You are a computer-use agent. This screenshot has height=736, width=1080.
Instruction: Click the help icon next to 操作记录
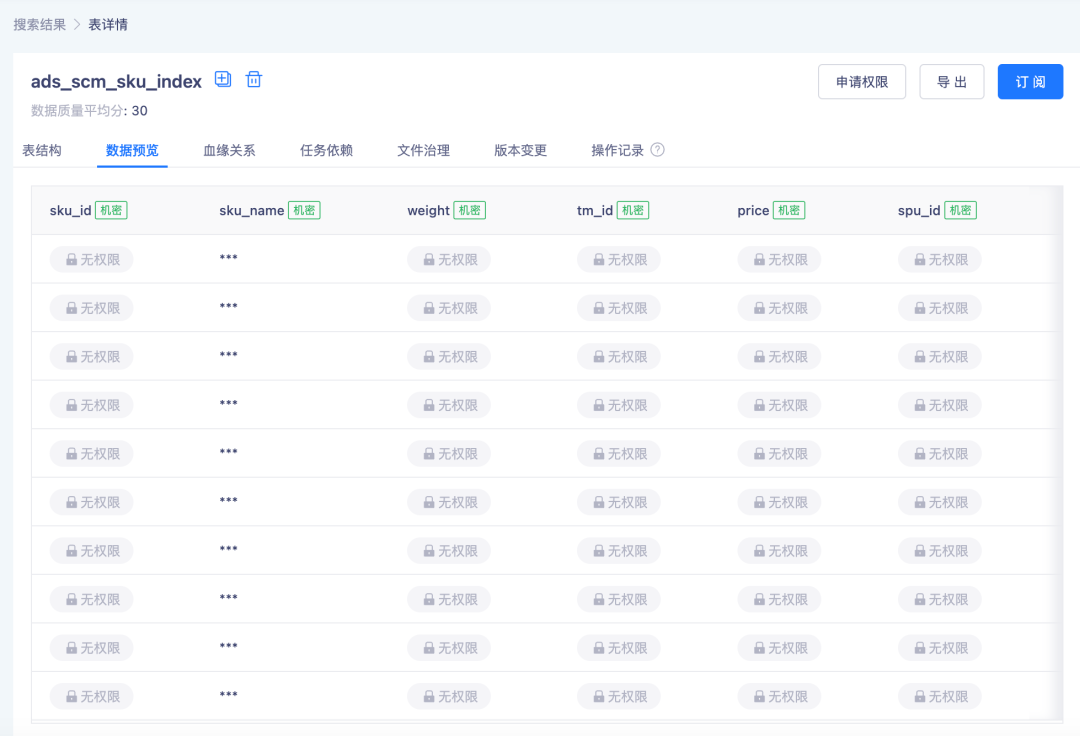pos(657,150)
